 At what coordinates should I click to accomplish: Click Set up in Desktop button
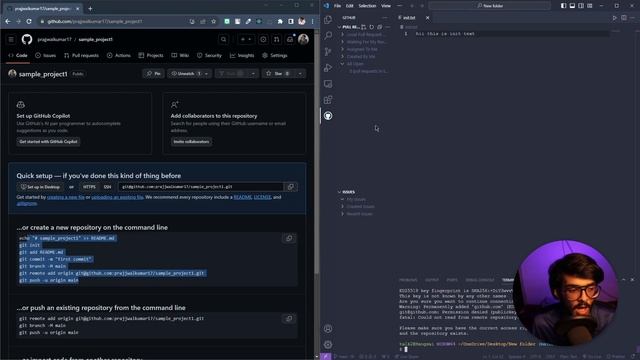tap(40, 187)
